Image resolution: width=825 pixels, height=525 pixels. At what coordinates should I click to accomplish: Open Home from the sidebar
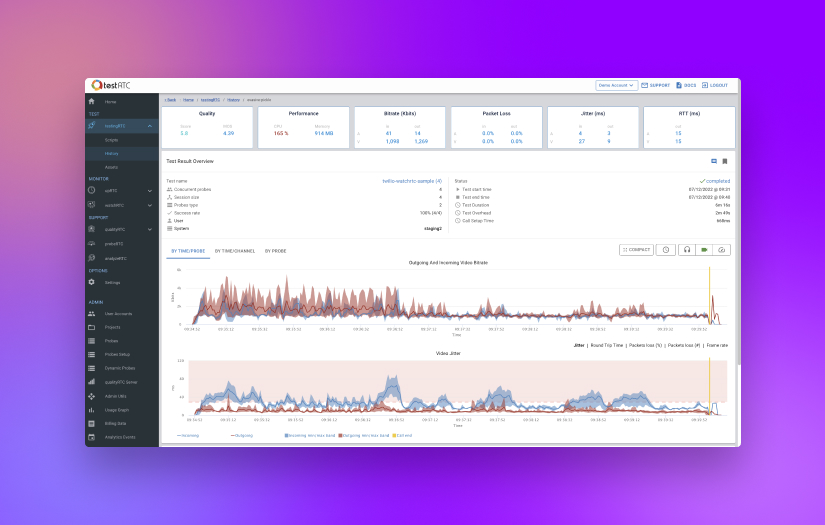pos(110,102)
